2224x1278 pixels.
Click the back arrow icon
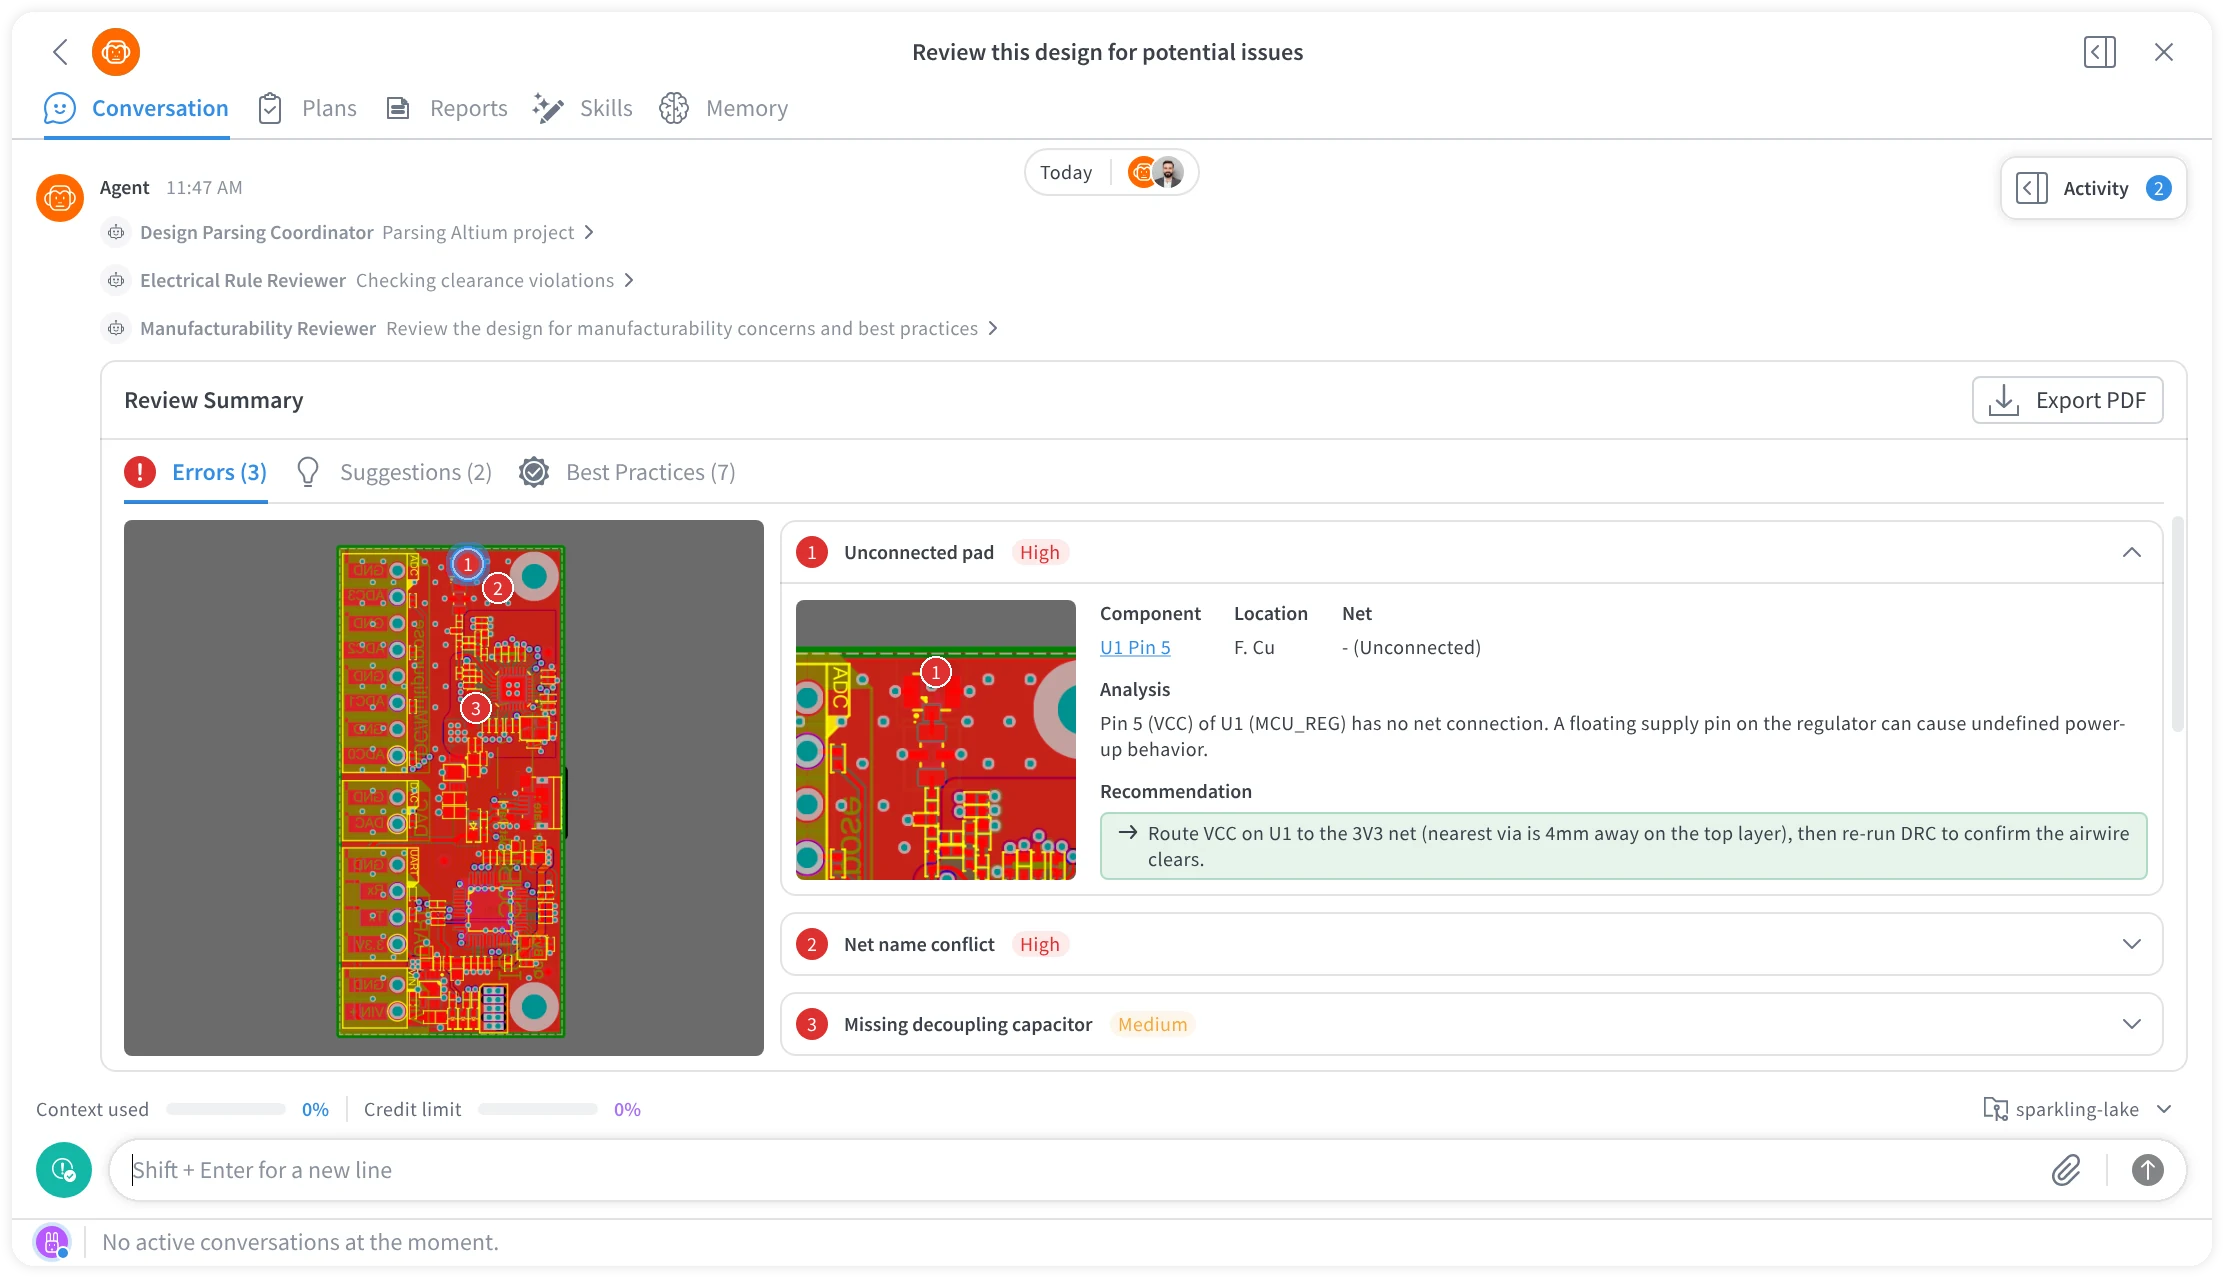point(61,52)
